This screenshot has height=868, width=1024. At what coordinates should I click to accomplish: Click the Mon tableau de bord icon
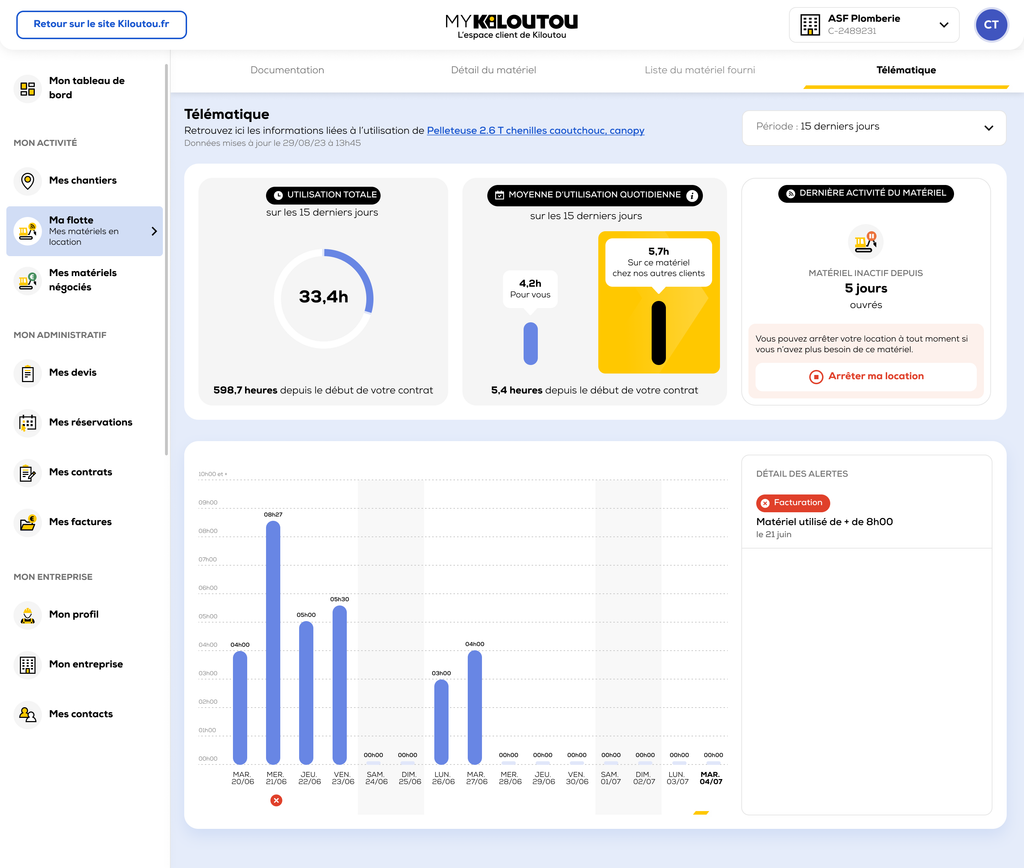coord(27,89)
